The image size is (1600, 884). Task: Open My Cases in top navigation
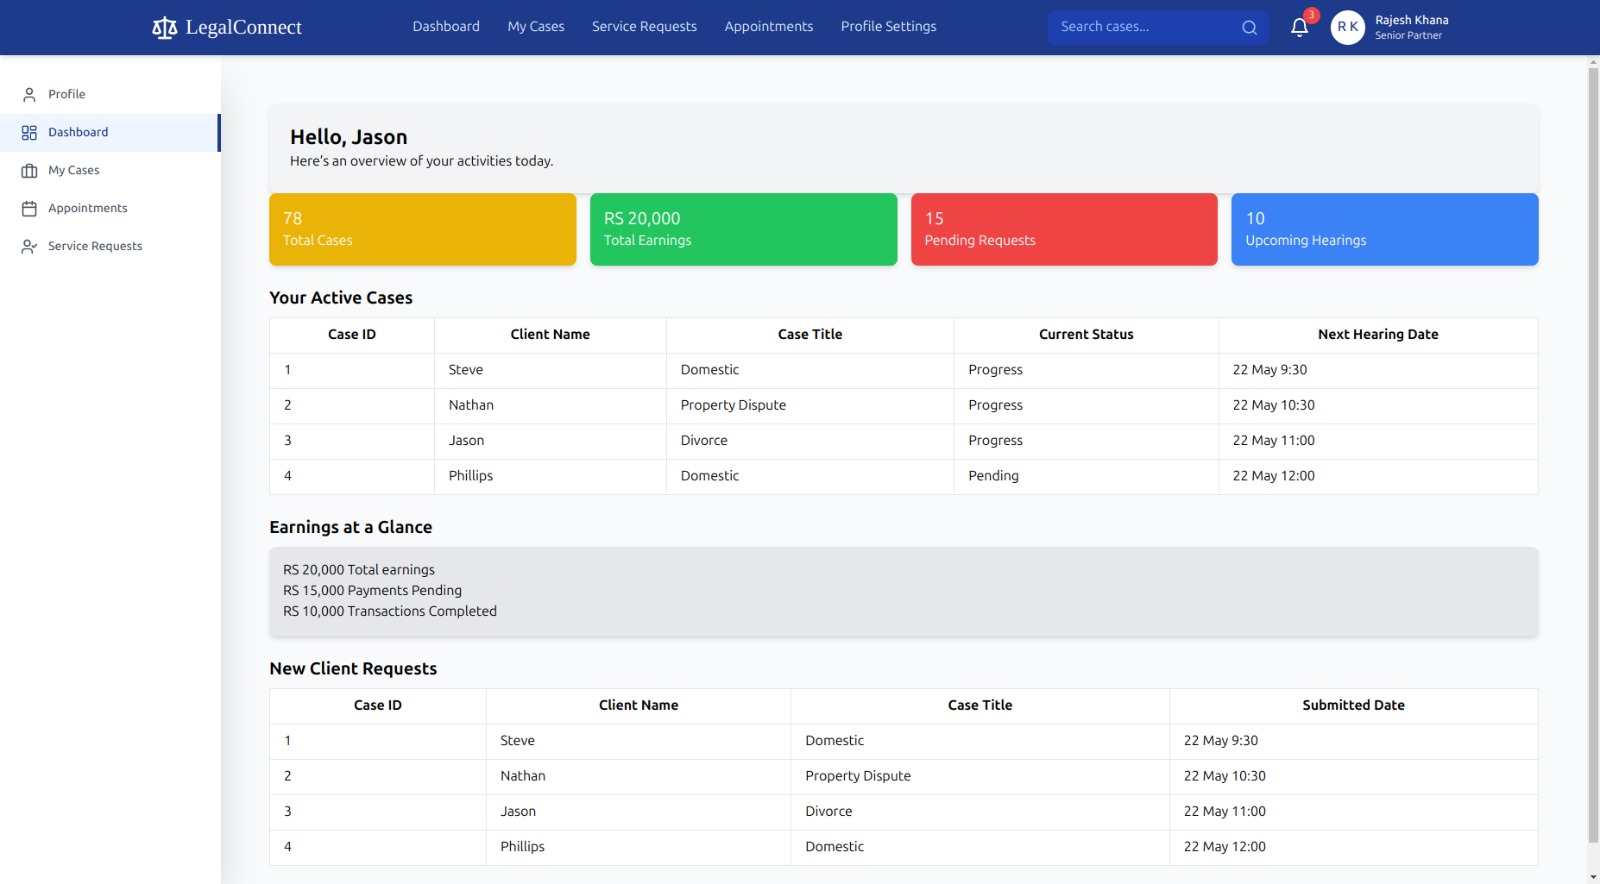point(536,26)
